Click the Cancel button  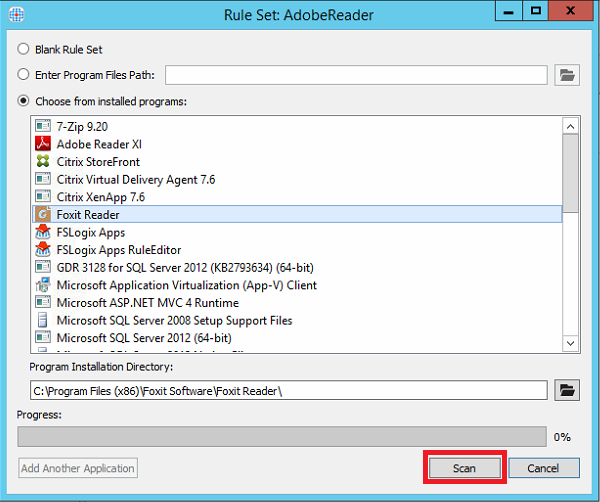click(x=544, y=468)
